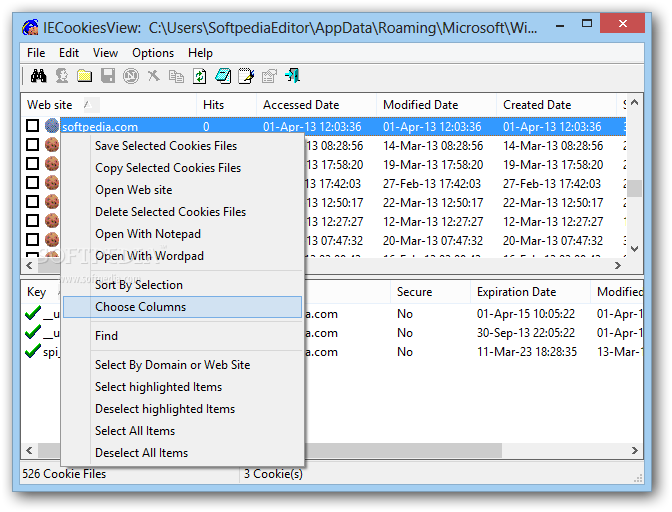This screenshot has height=512, width=672.
Task: Click lower pane horizontal scroll right arrow
Action: 635,451
